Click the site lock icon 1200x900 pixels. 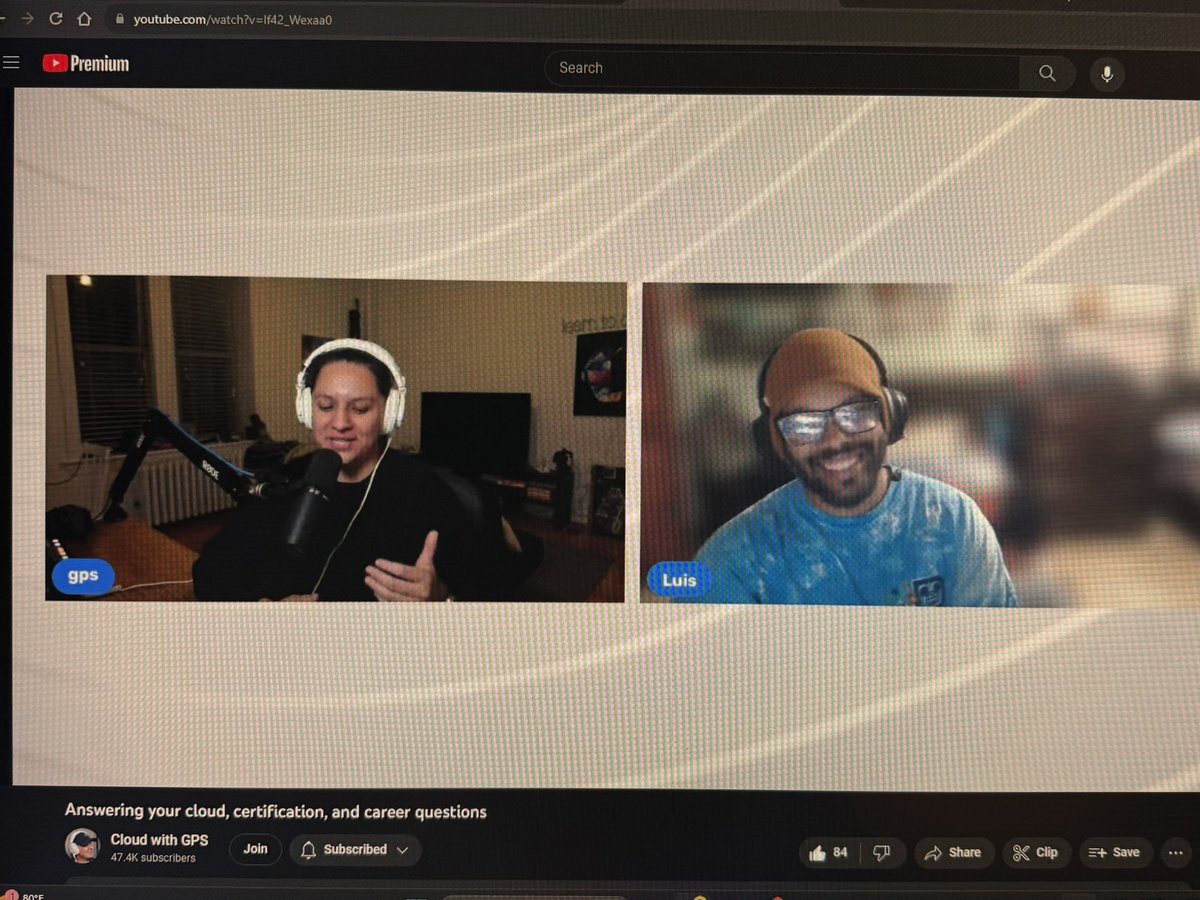(119, 18)
